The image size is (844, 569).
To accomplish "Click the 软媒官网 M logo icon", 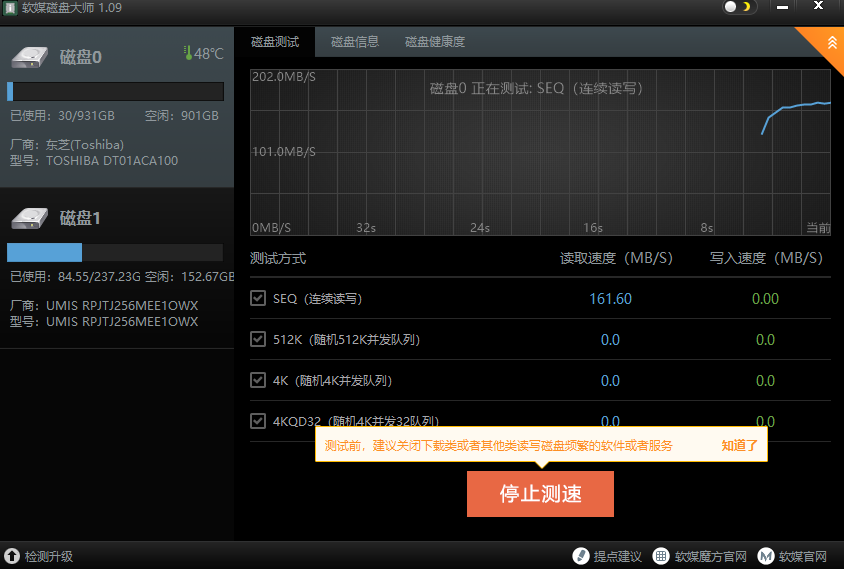I will click(766, 556).
